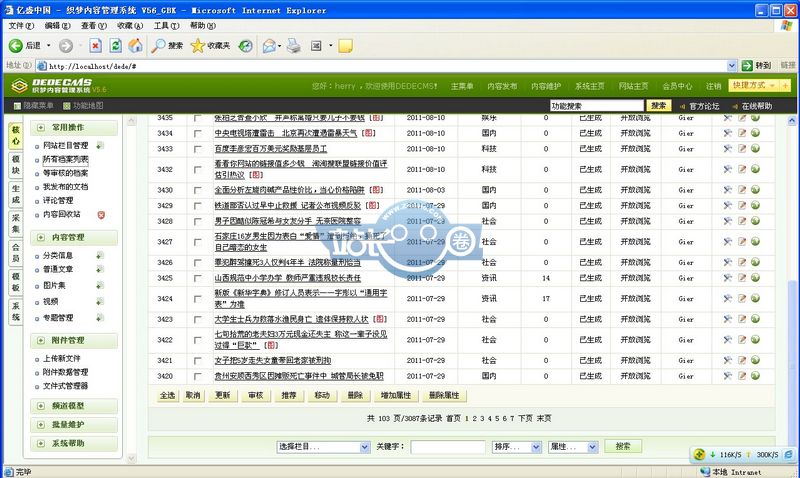Viewport: 800px width, 478px height.
Task: Check the box for article 3422
Action: (197, 340)
